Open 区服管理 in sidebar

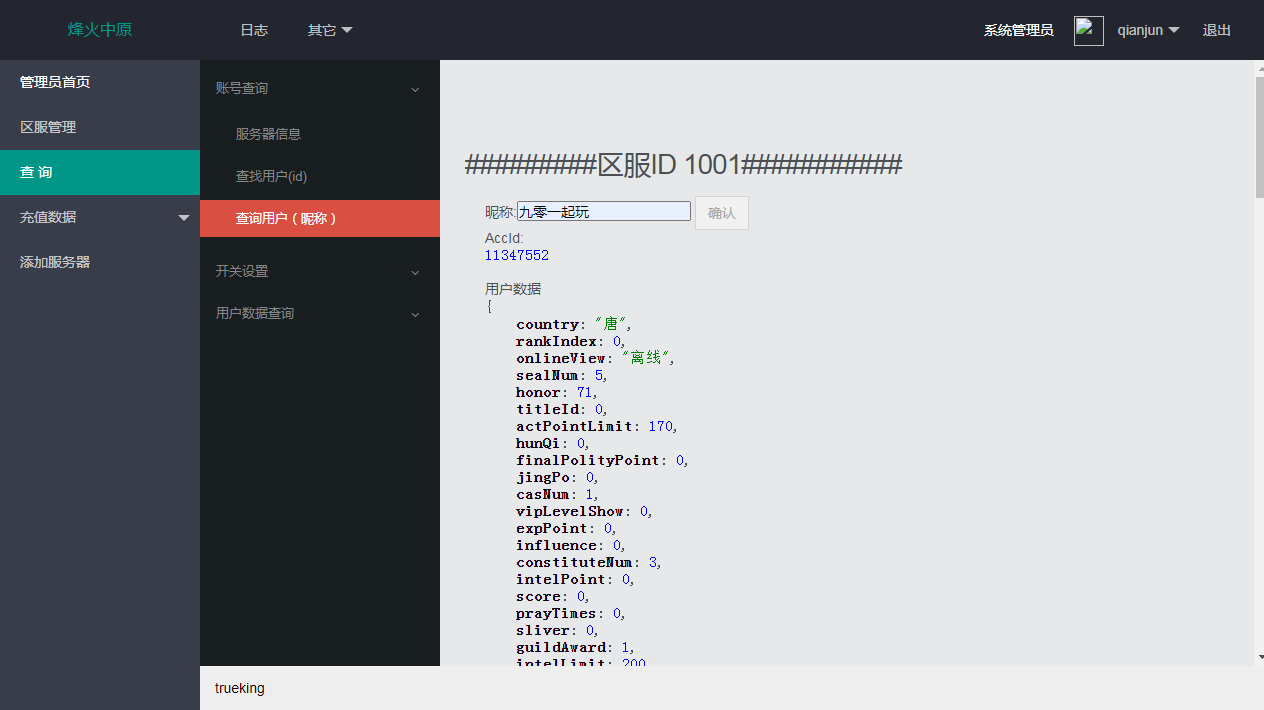click(48, 127)
